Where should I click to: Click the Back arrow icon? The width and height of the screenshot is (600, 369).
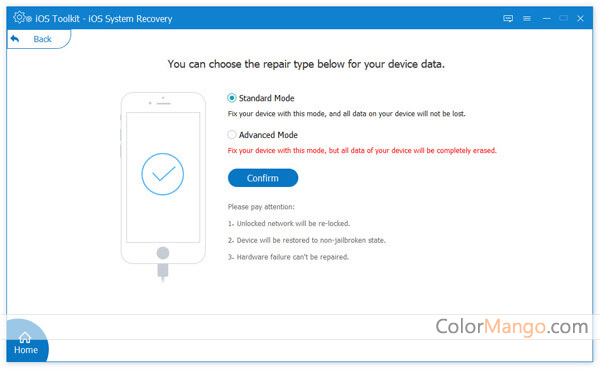point(15,39)
